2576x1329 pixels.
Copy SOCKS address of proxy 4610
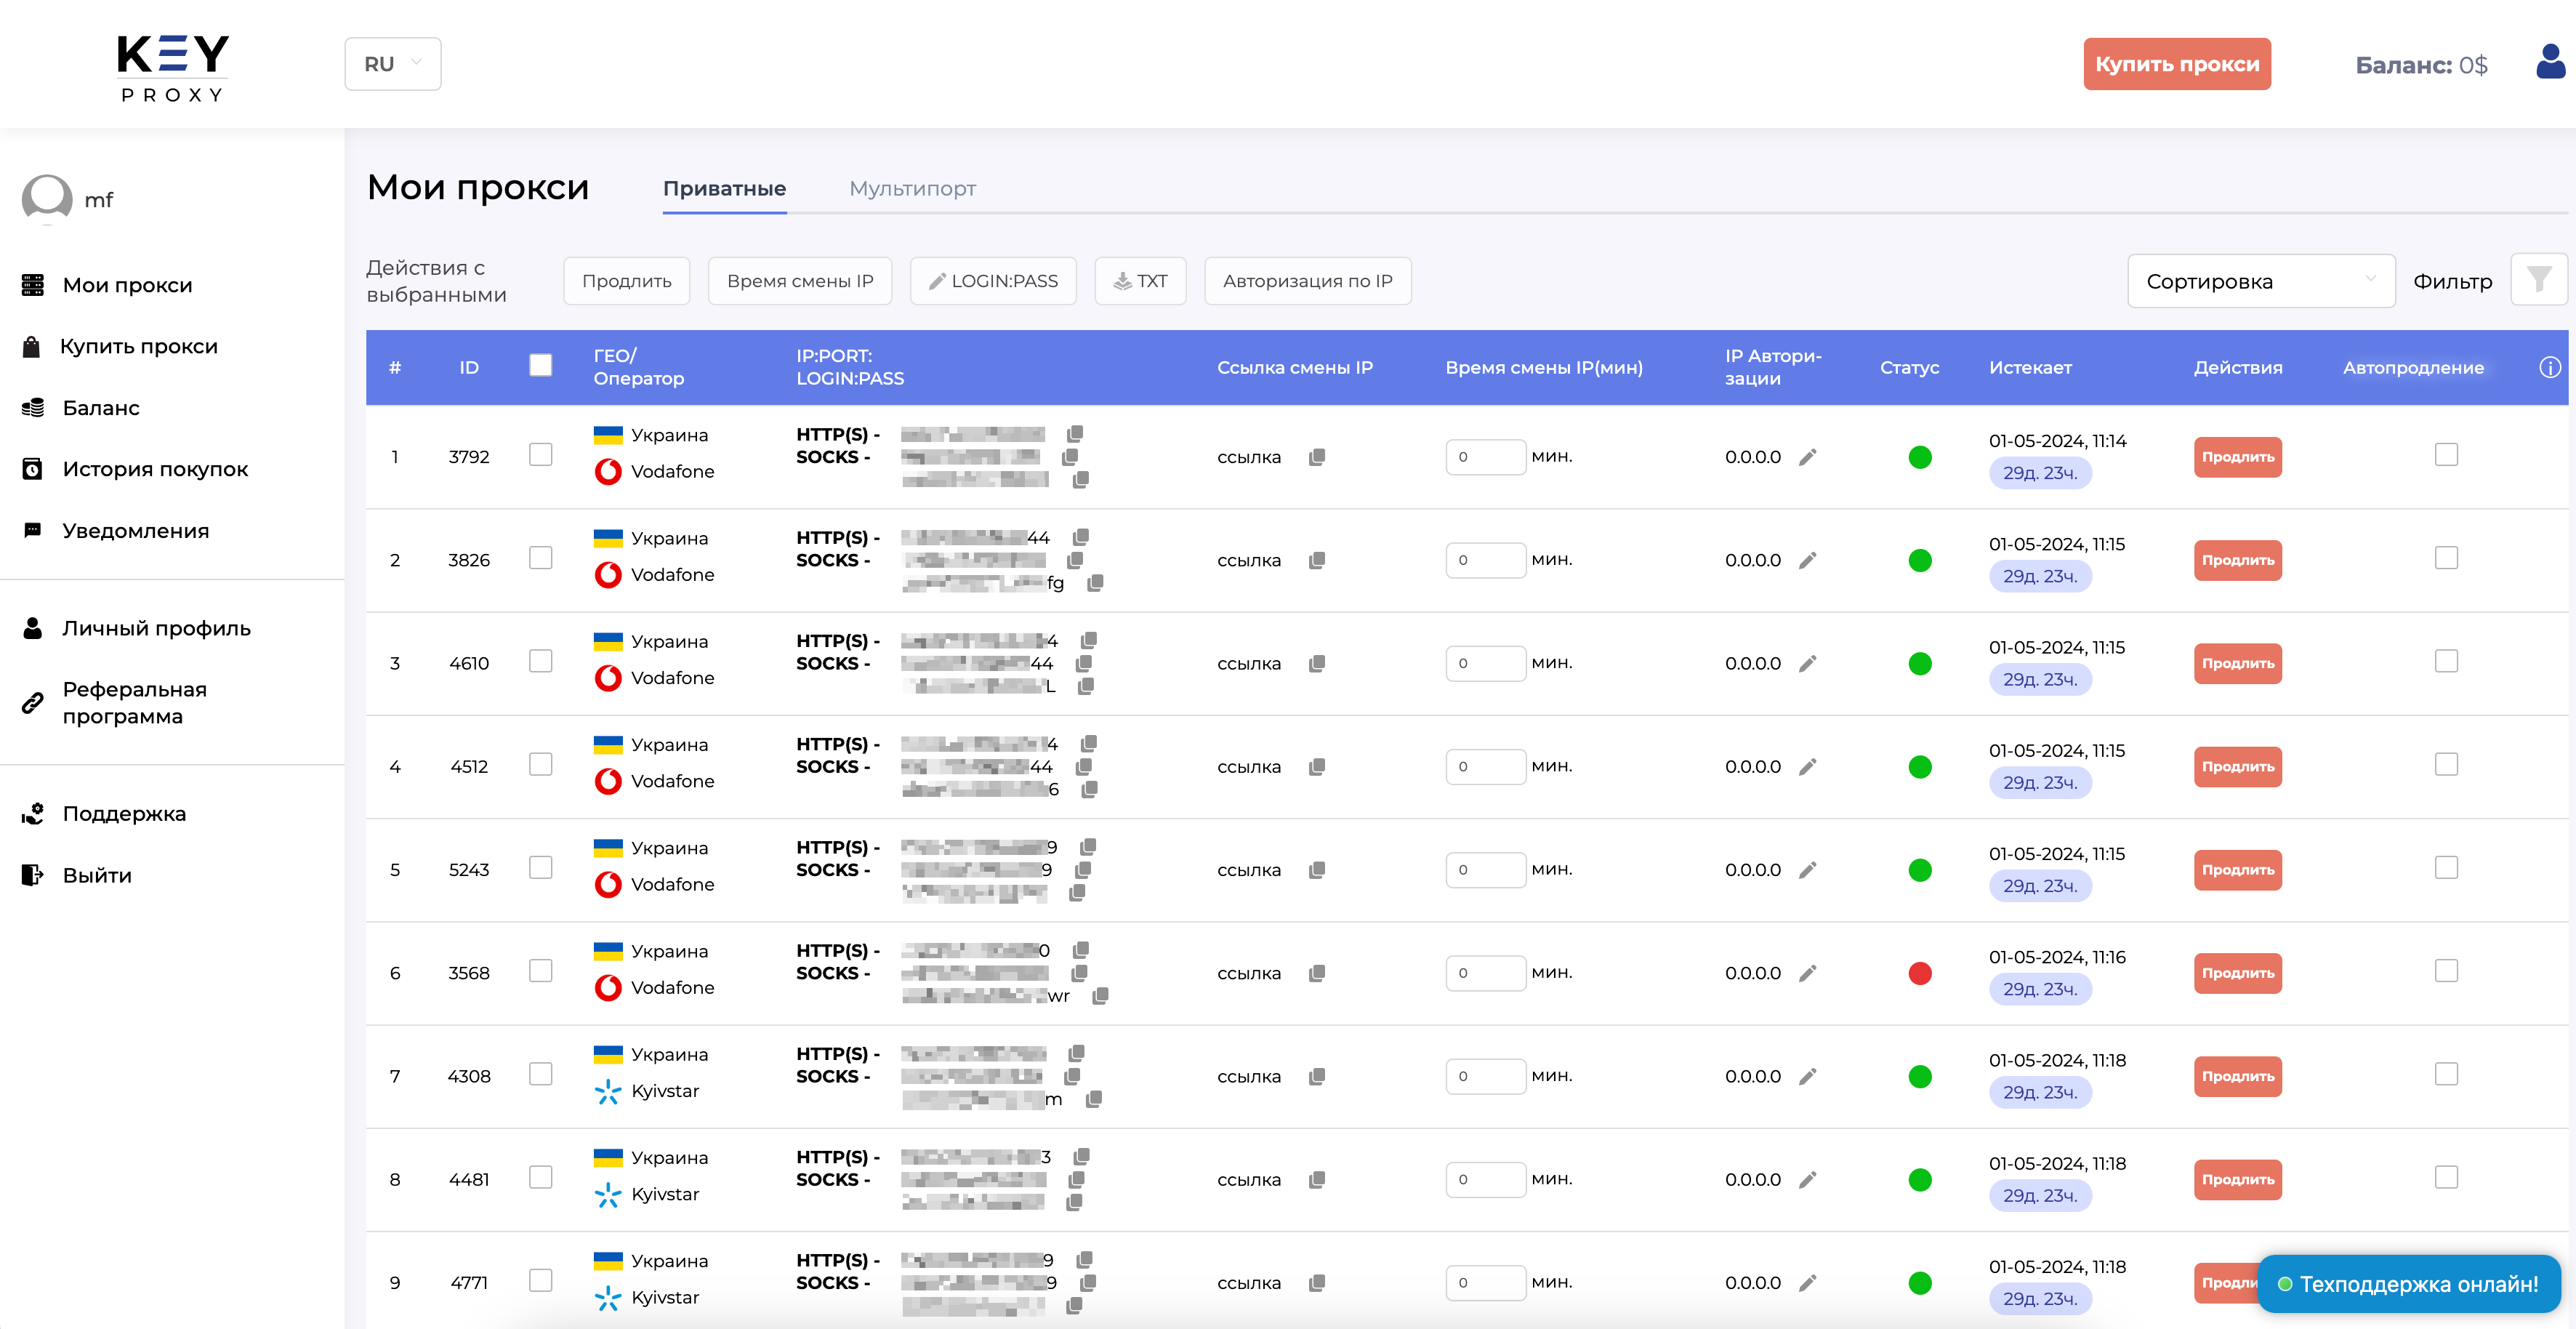click(1083, 663)
